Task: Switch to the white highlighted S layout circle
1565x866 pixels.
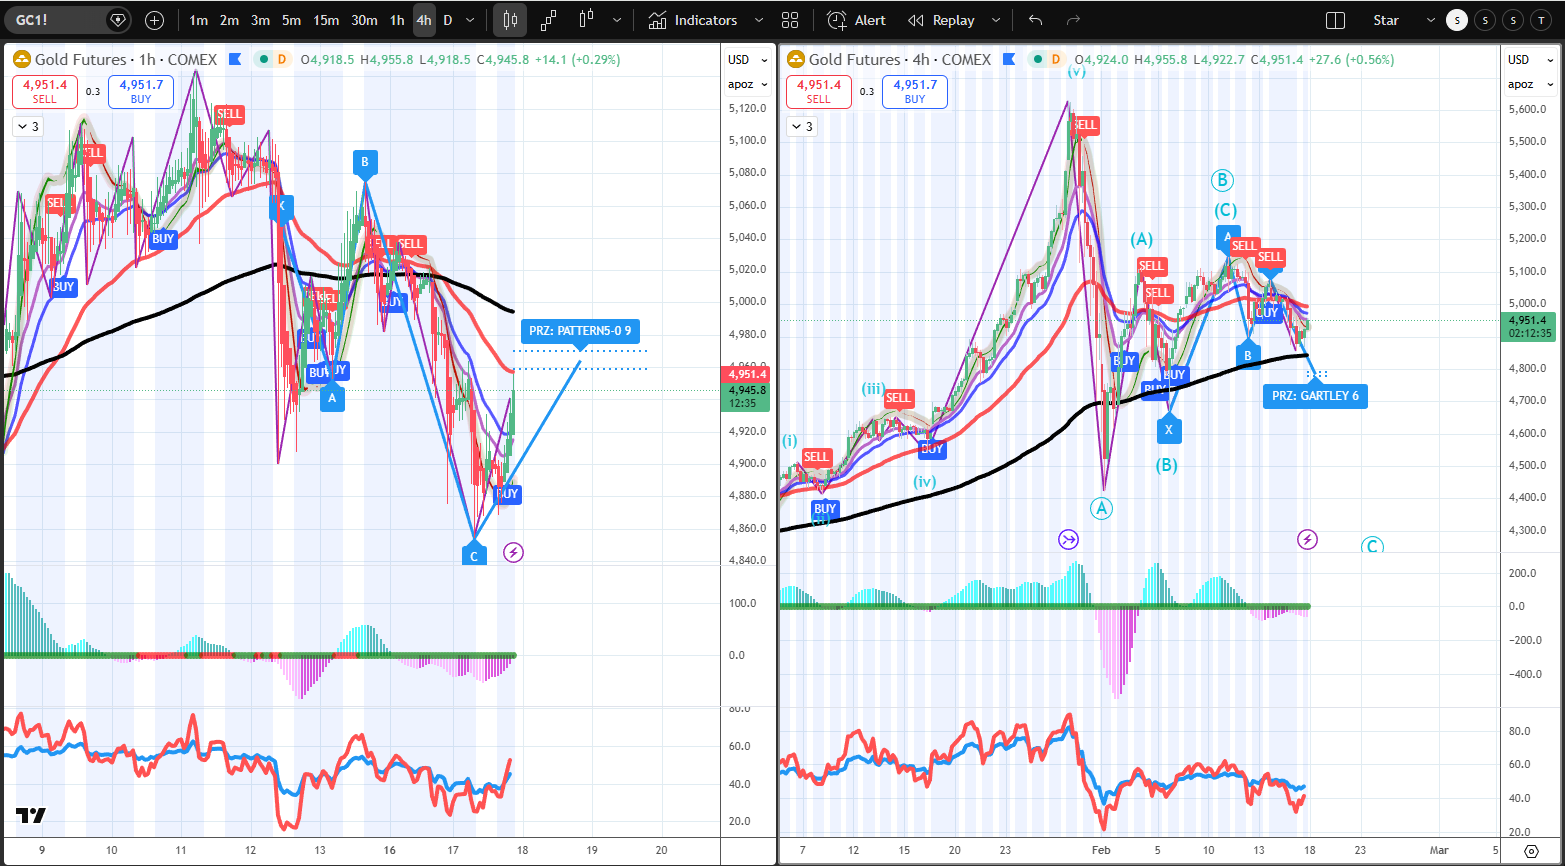Action: click(x=1456, y=20)
